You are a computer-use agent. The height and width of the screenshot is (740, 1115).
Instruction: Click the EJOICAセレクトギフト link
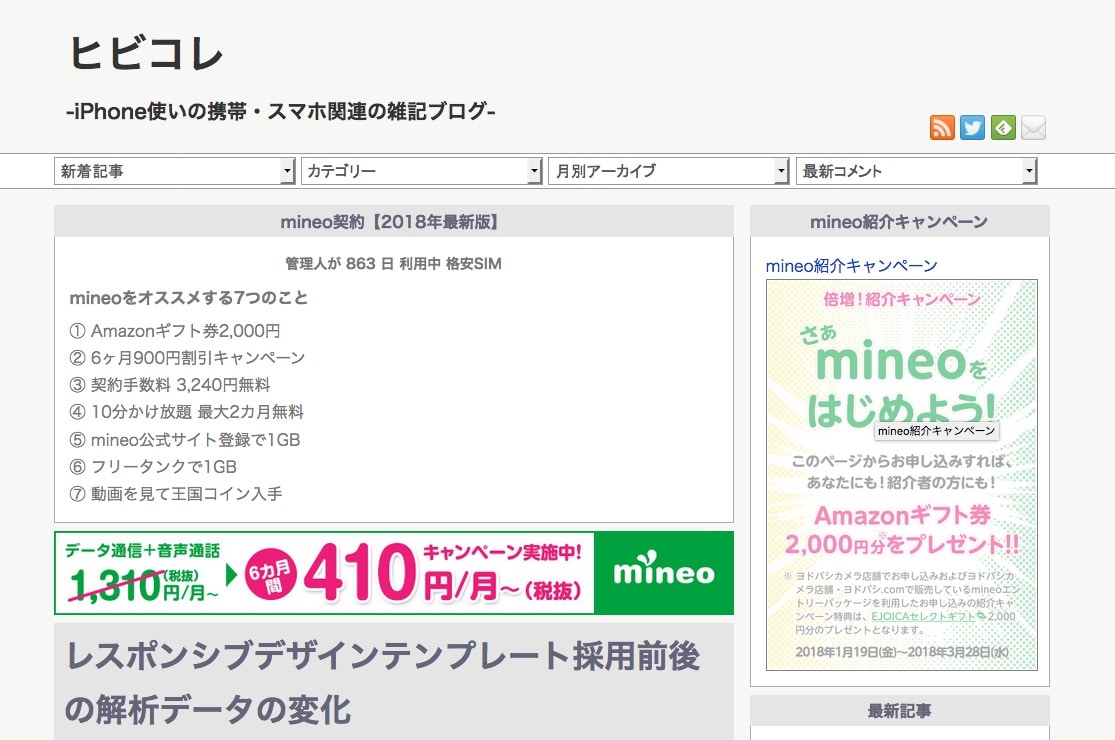click(x=928, y=616)
